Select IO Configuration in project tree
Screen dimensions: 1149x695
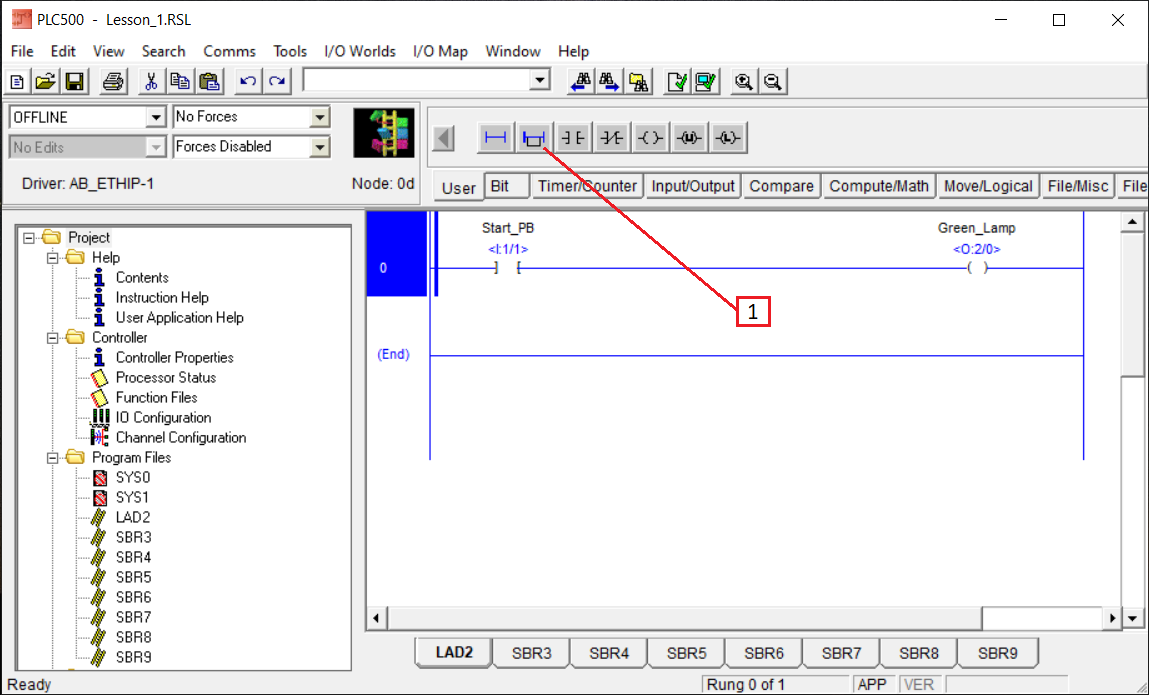click(x=163, y=418)
